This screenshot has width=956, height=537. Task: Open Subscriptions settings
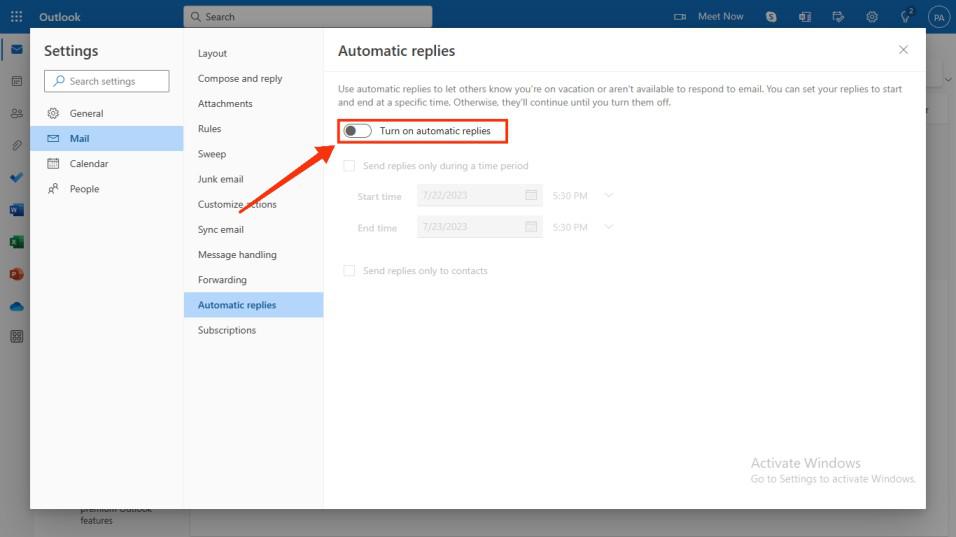(254, 330)
